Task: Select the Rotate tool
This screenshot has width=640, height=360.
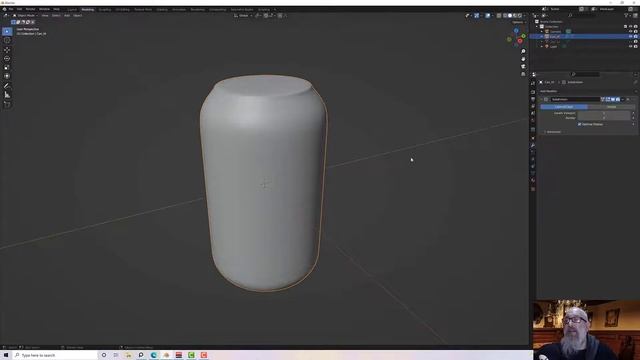Action: [x=7, y=59]
